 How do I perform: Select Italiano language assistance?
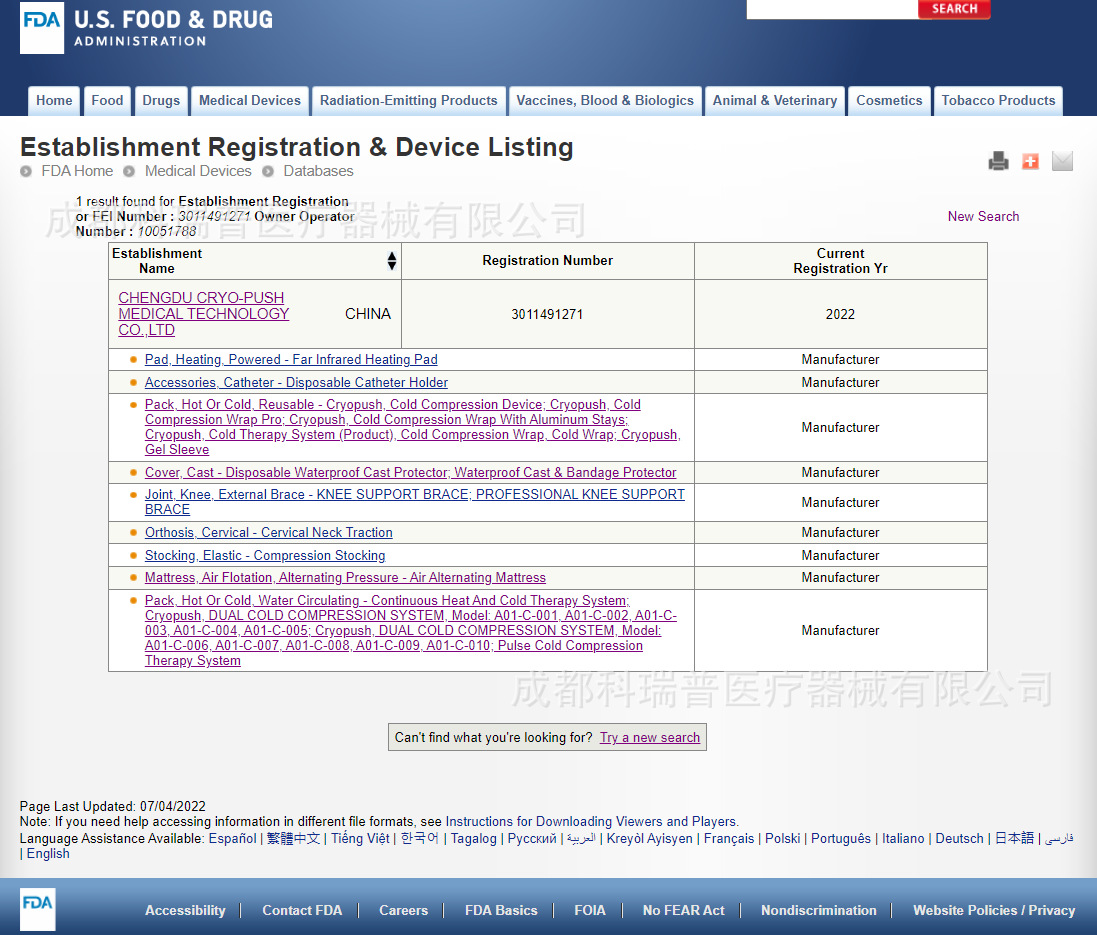click(903, 838)
